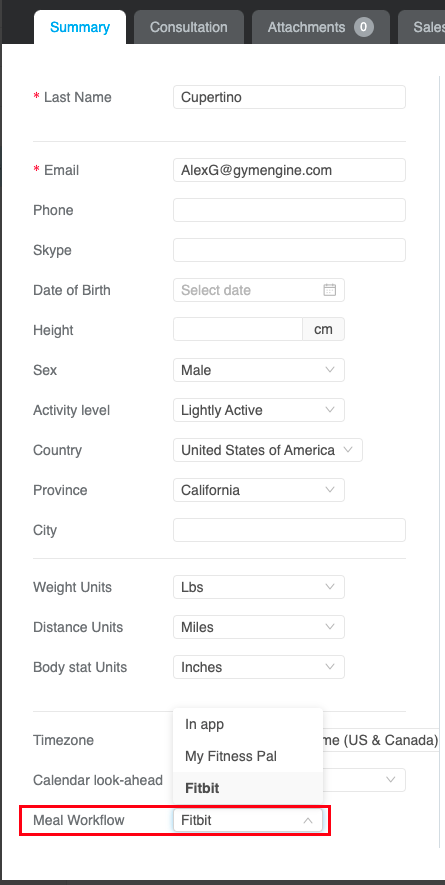The image size is (445, 885).
Task: Open the Activity level dropdown
Action: pyautogui.click(x=259, y=410)
